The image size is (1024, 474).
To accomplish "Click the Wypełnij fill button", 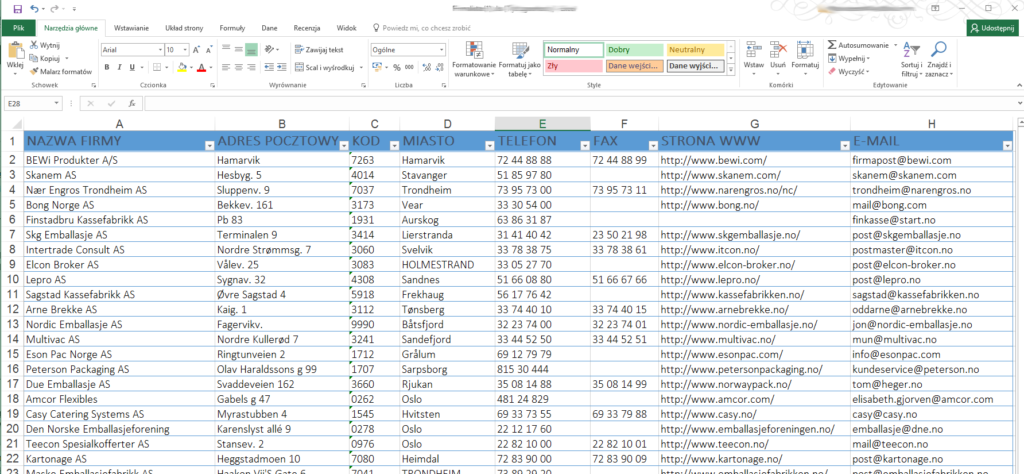I will [849, 58].
